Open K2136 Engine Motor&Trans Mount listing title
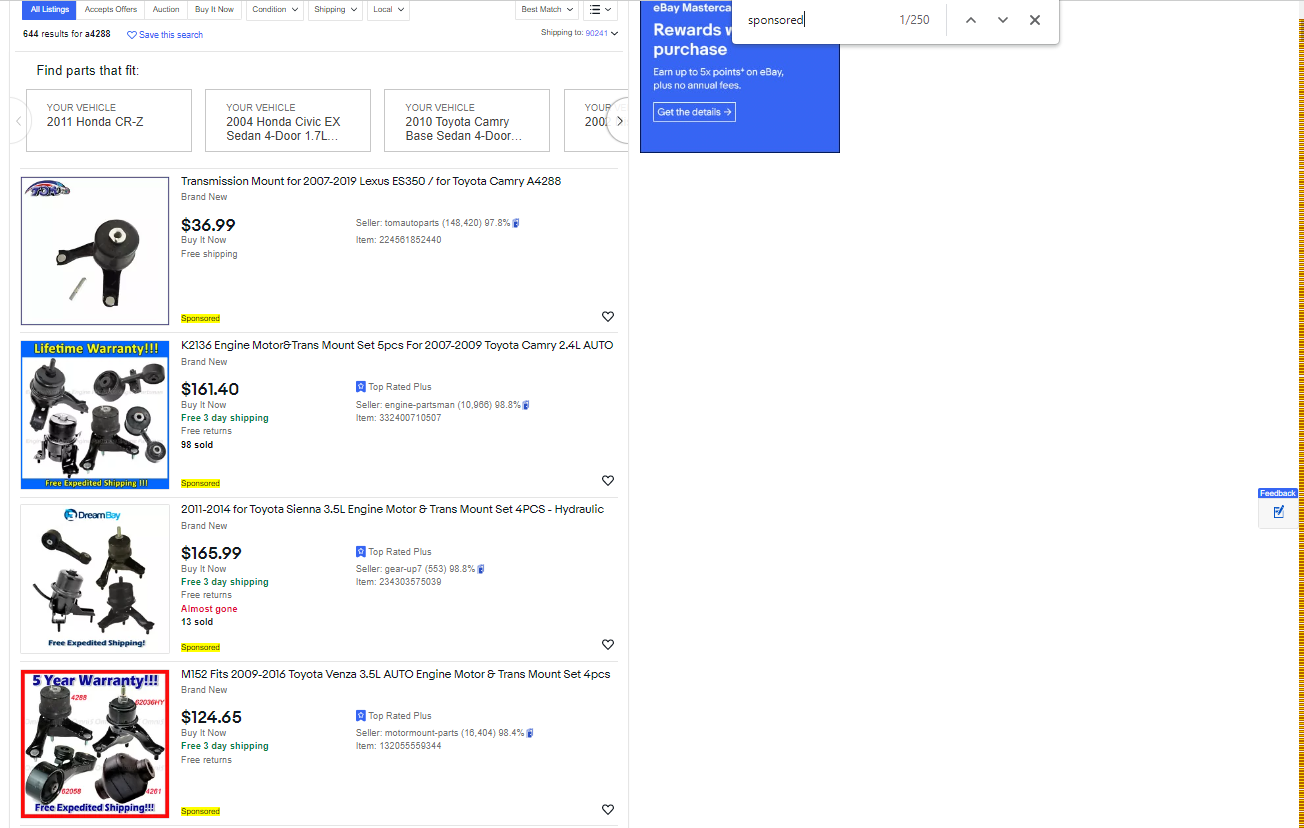1304x828 pixels. point(397,346)
